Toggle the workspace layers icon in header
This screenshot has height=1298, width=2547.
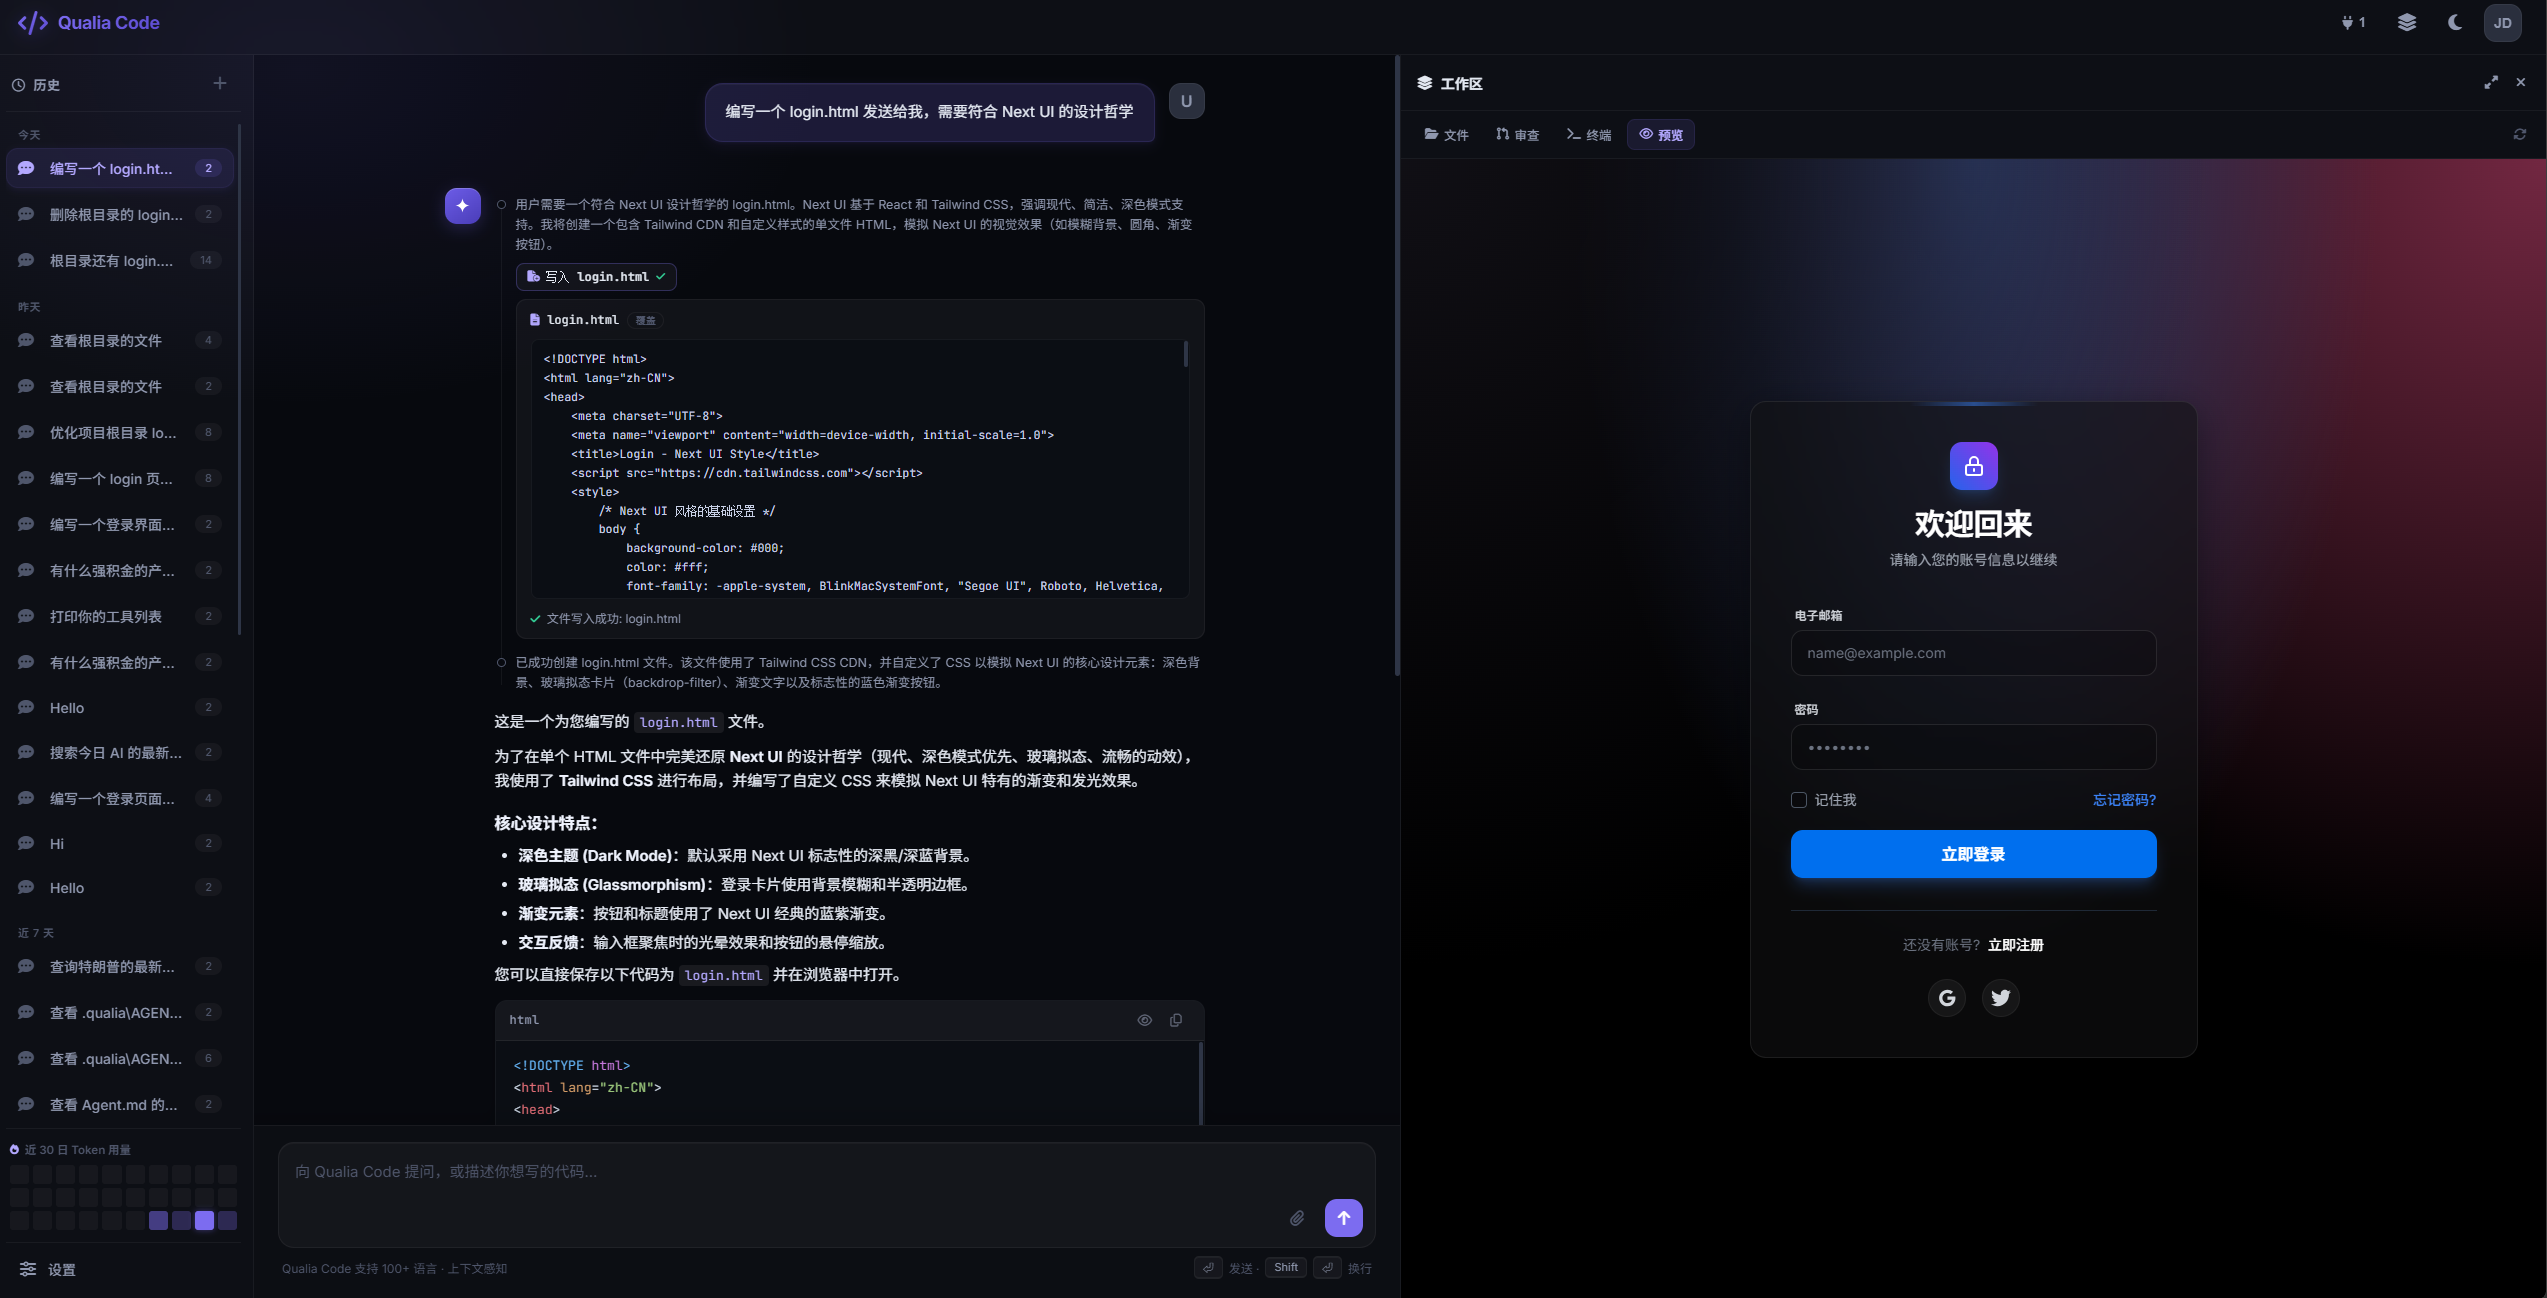click(x=2407, y=22)
